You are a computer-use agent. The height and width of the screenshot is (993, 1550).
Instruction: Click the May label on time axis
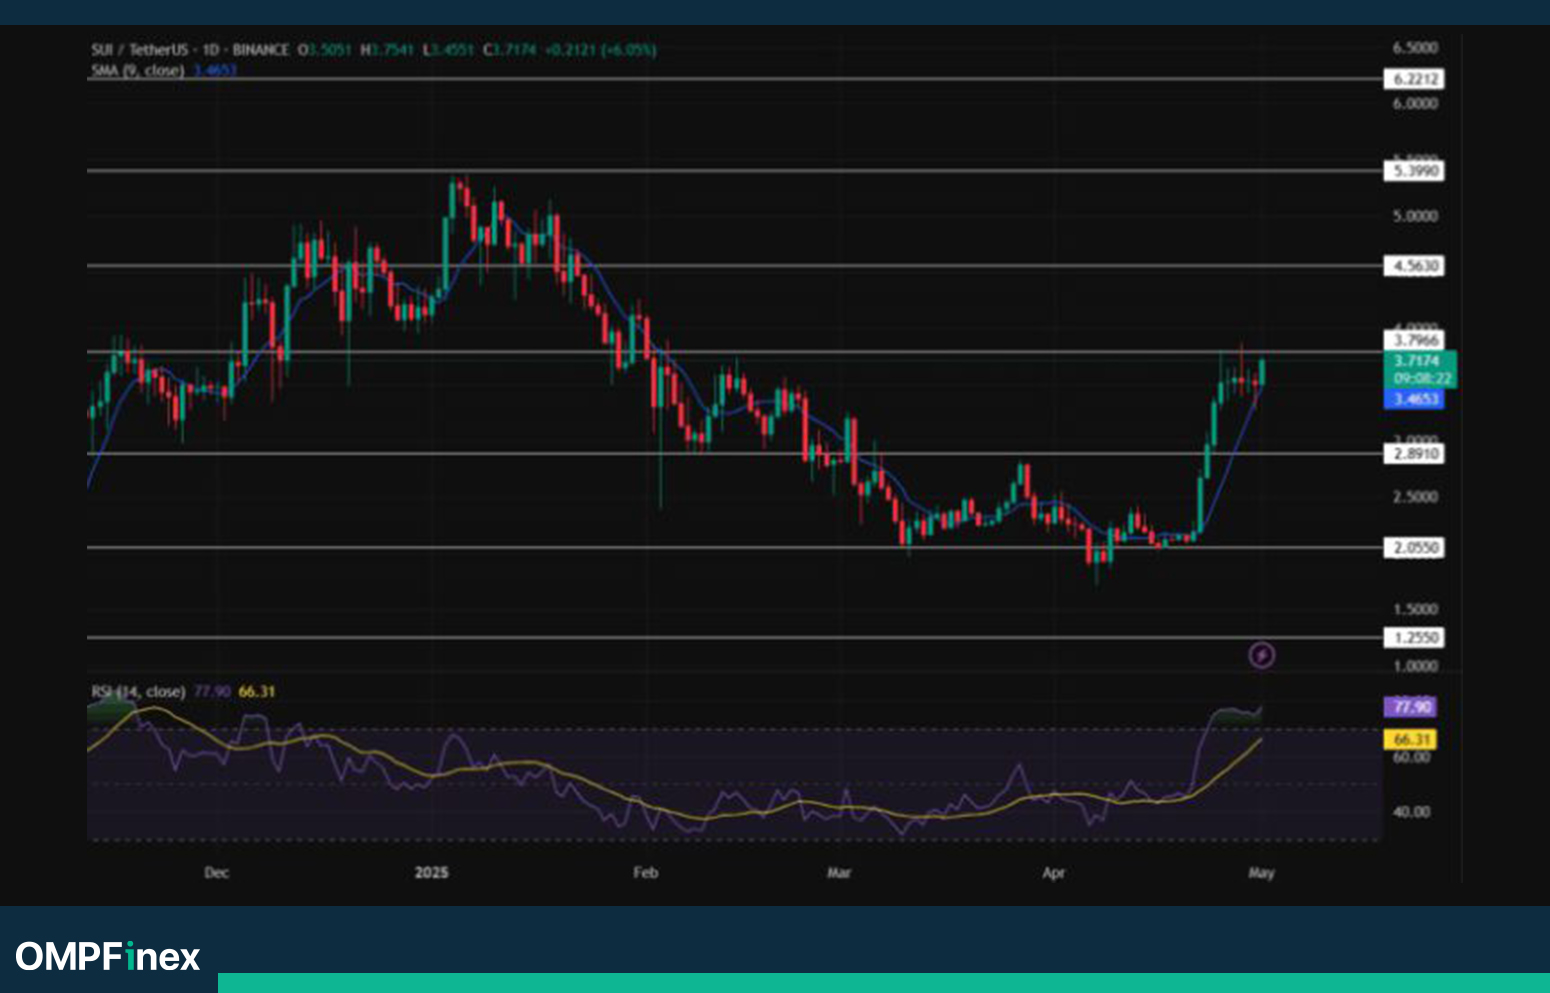pyautogui.click(x=1262, y=873)
